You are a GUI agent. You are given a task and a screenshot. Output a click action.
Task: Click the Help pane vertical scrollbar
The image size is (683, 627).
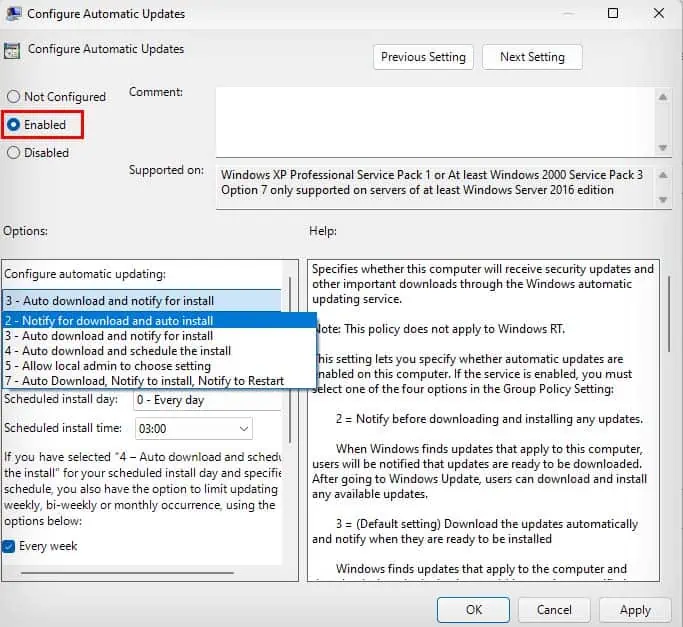coord(670,314)
